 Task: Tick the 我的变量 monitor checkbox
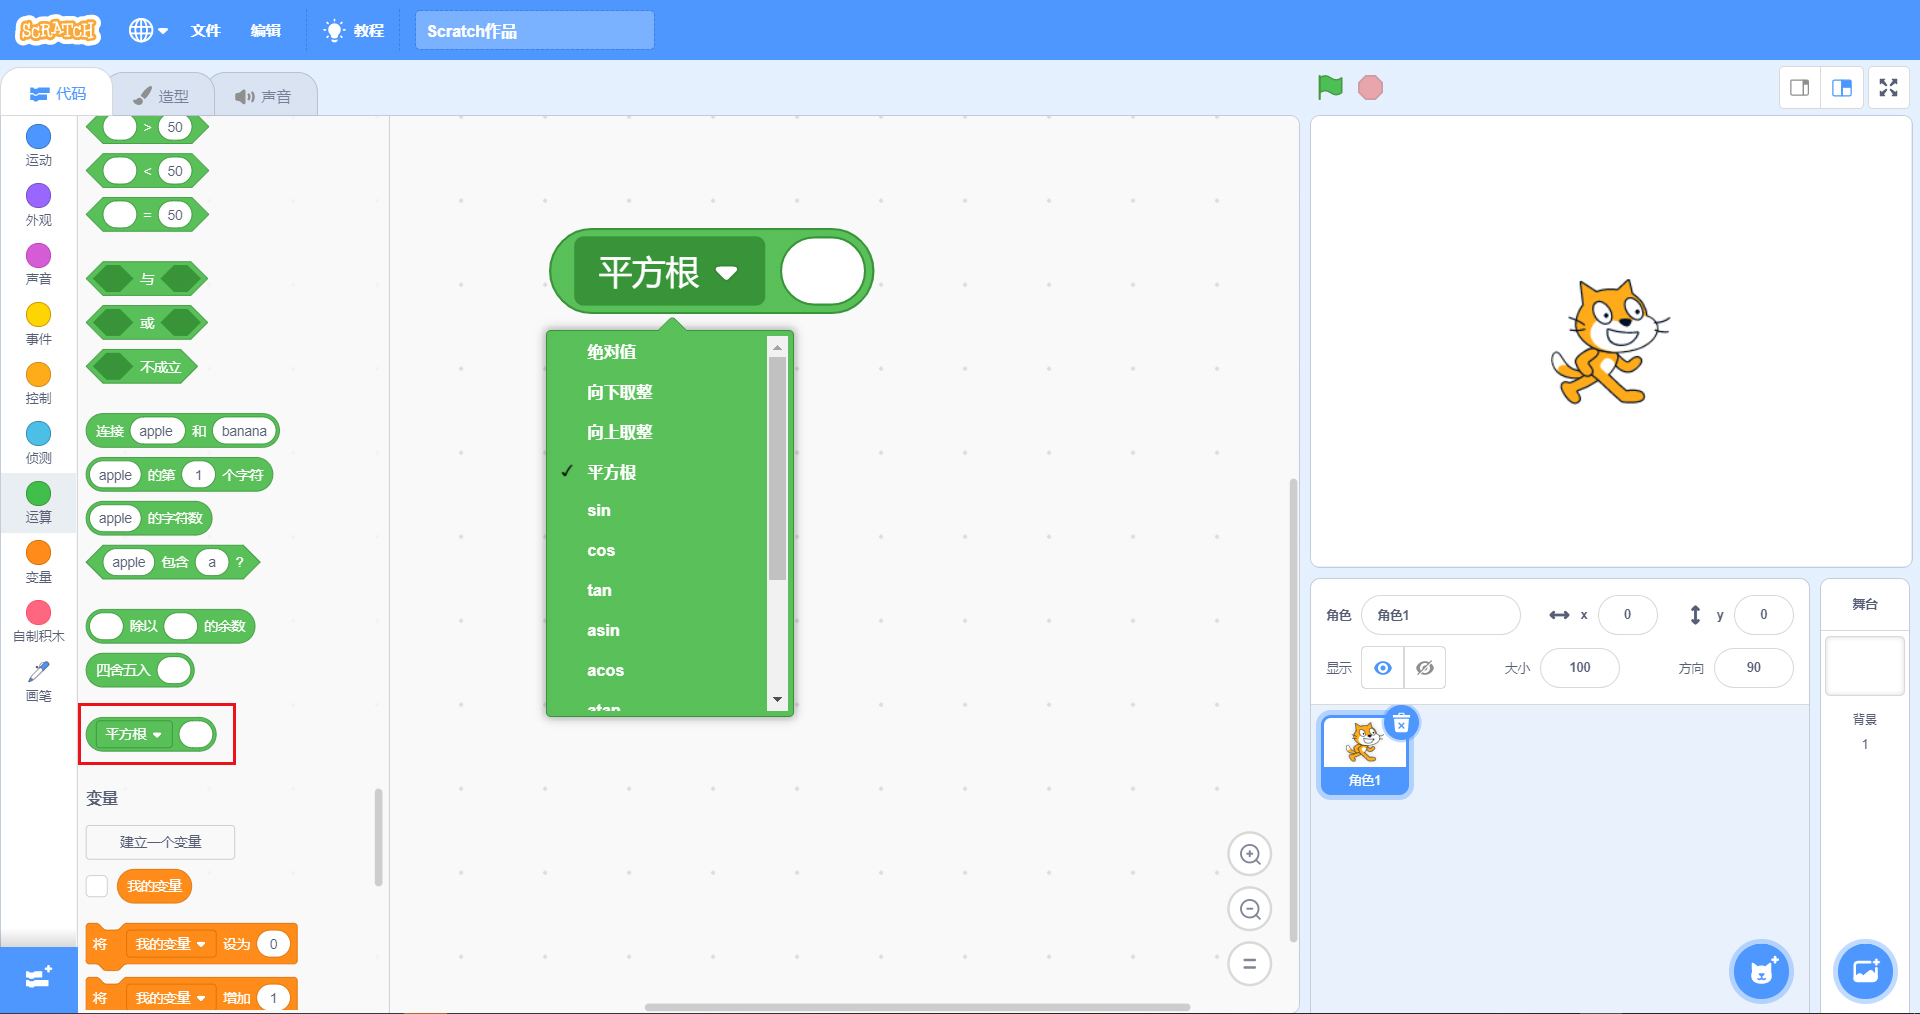click(97, 886)
